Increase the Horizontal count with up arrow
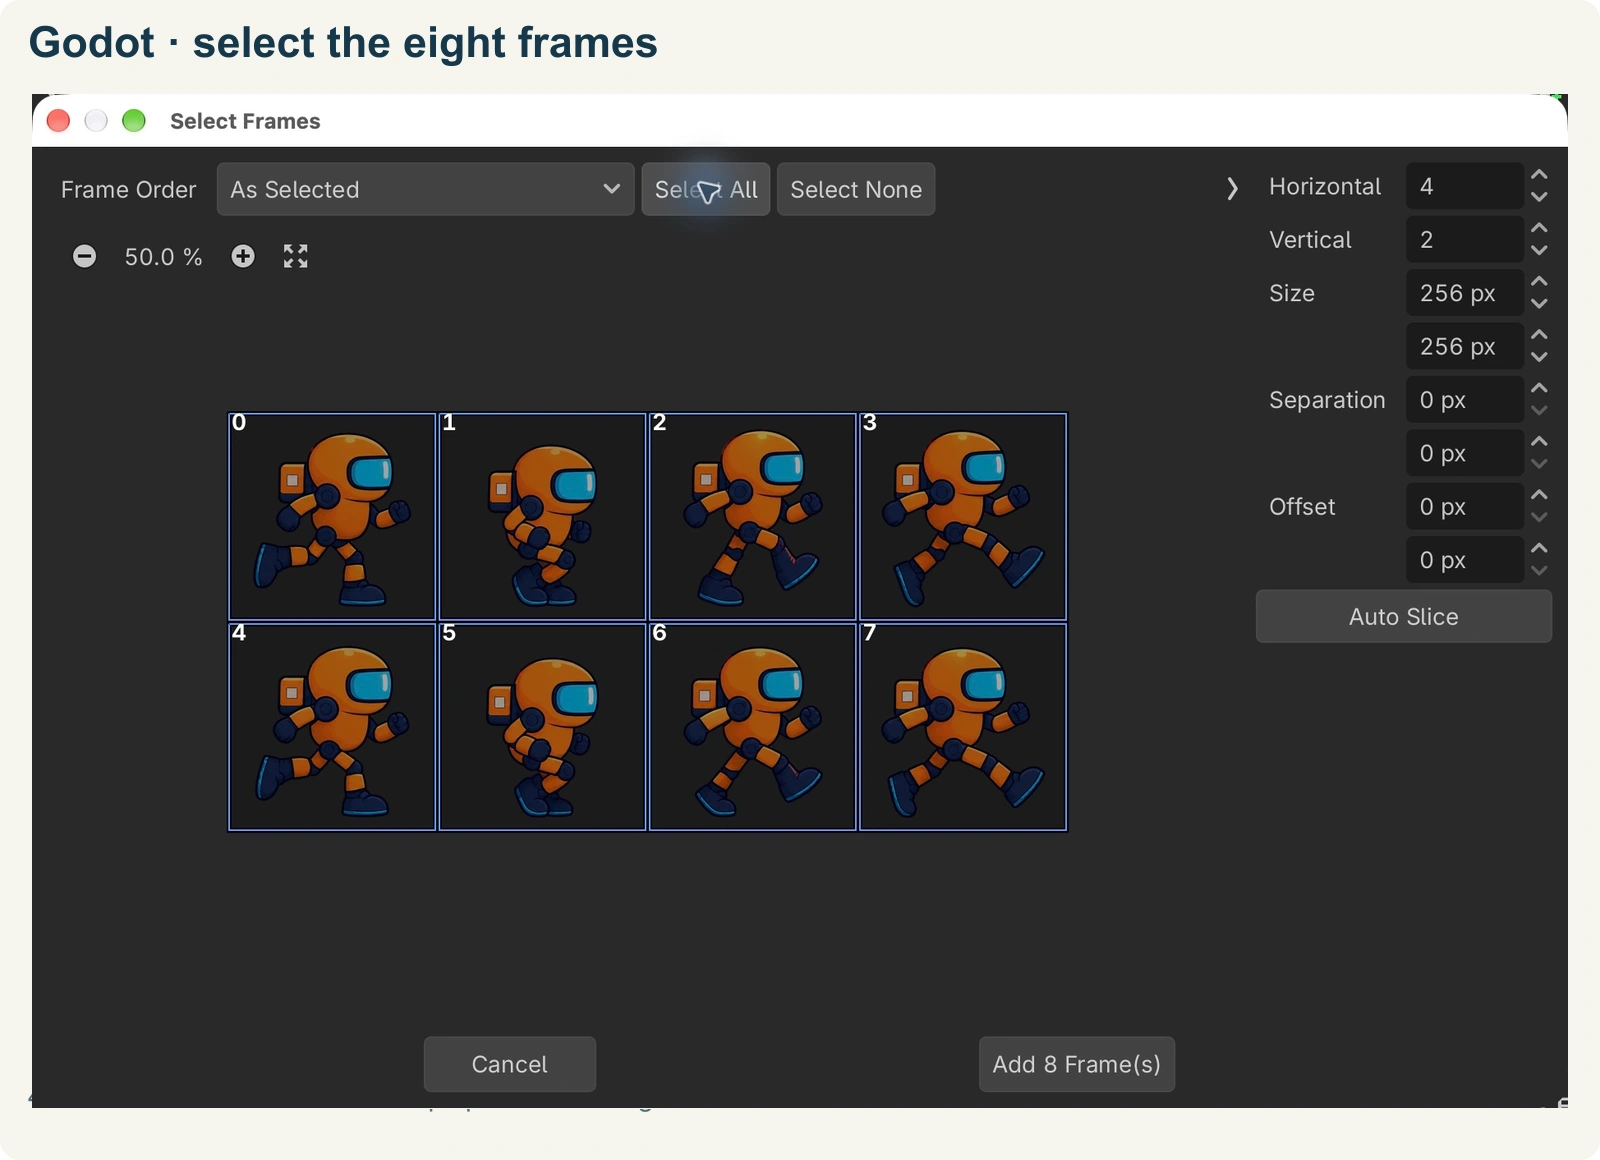 pyautogui.click(x=1539, y=175)
